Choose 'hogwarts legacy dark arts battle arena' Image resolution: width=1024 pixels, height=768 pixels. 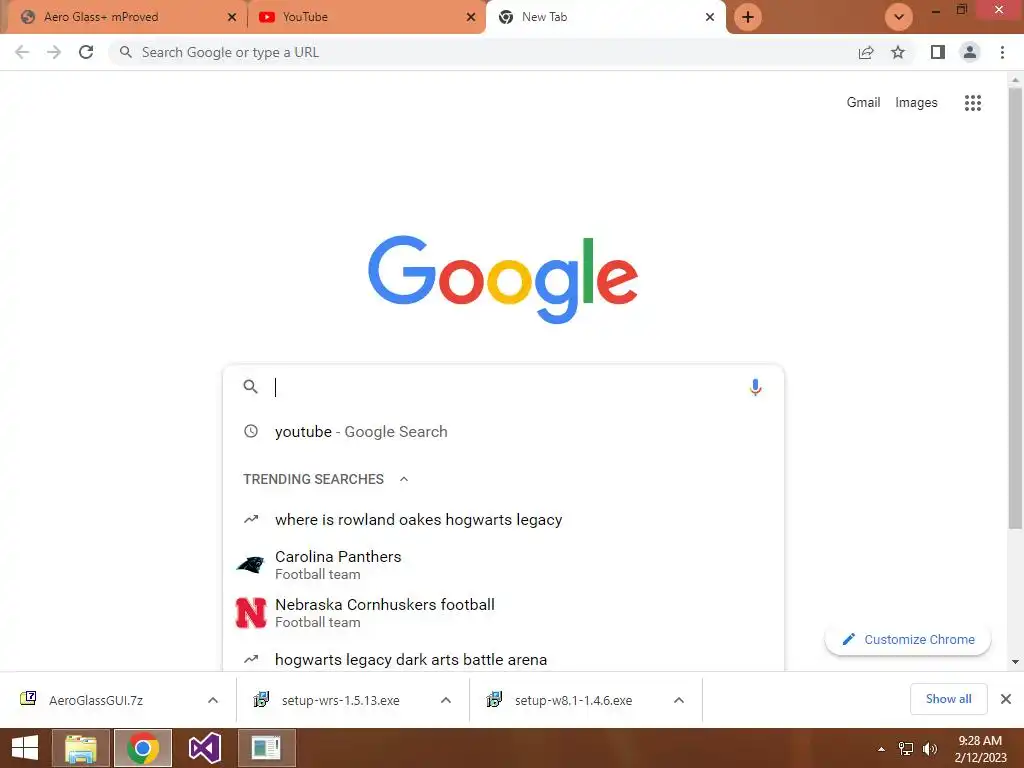coord(503,659)
